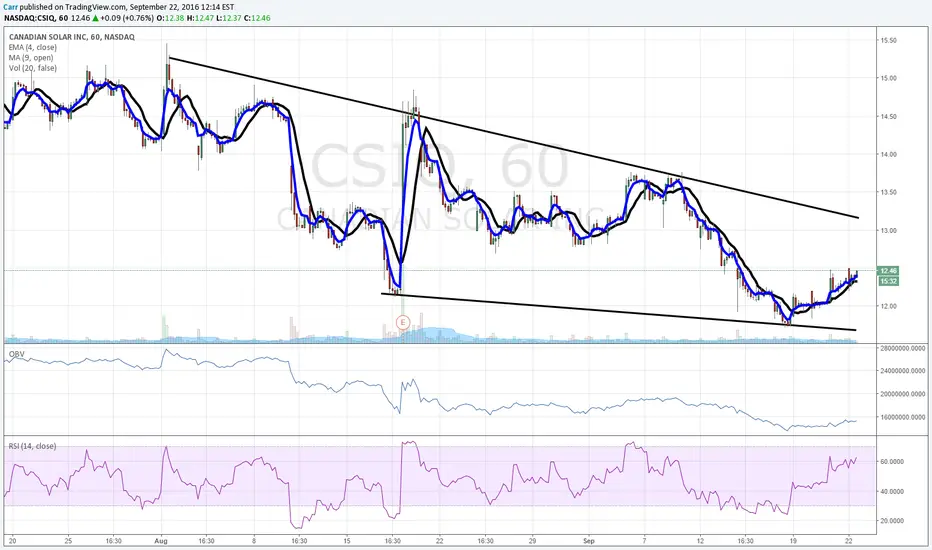932x550 pixels.
Task: Click 24000000.0000 on the OBV axis
Action: (903, 371)
